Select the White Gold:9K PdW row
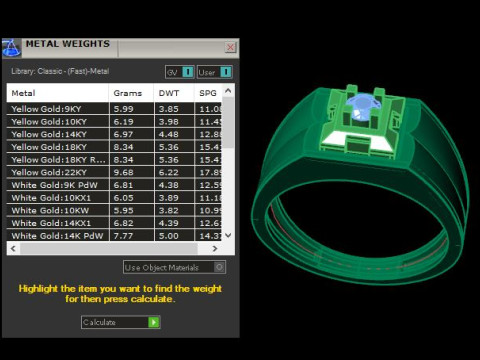The width and height of the screenshot is (480, 360). (114, 185)
